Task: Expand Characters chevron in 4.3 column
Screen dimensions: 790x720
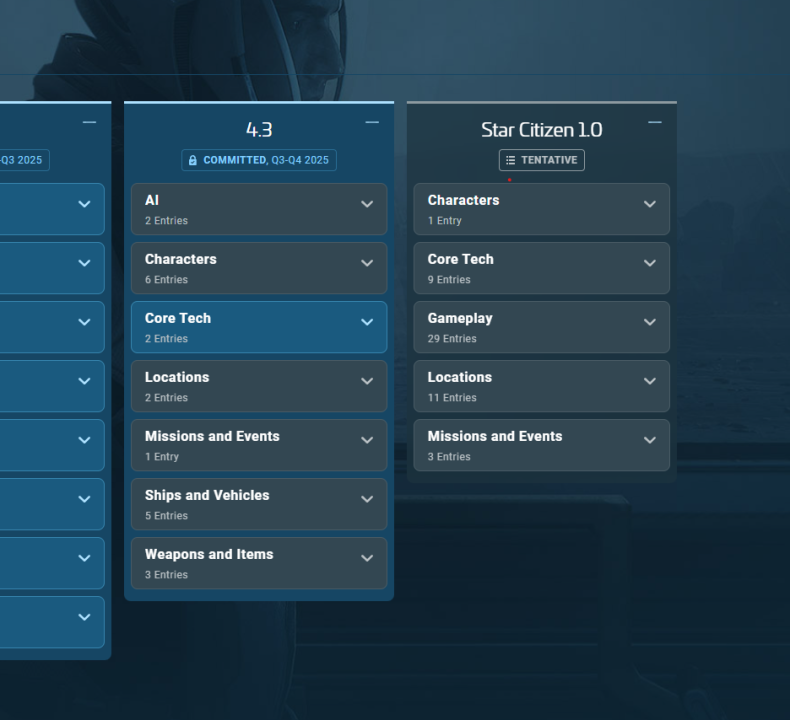Action: [x=367, y=263]
